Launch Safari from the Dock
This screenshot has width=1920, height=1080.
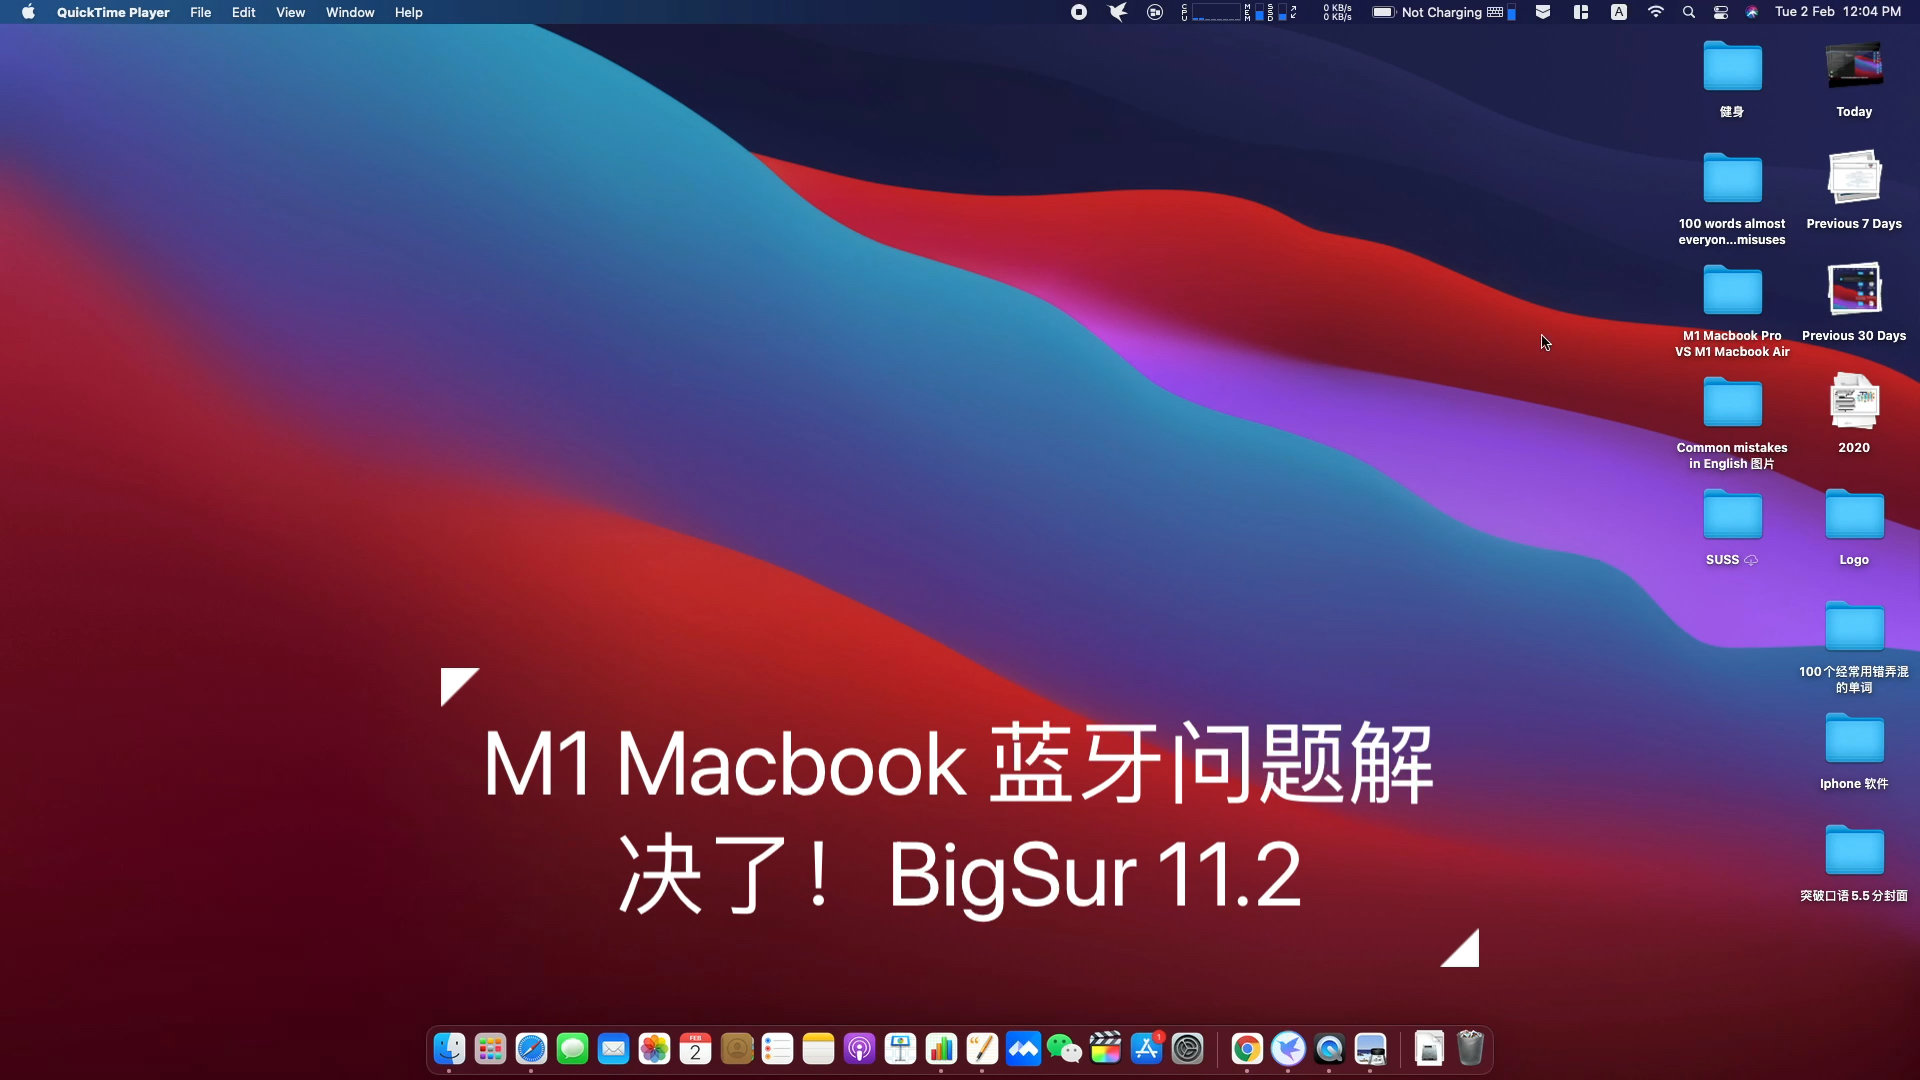[x=531, y=1049]
